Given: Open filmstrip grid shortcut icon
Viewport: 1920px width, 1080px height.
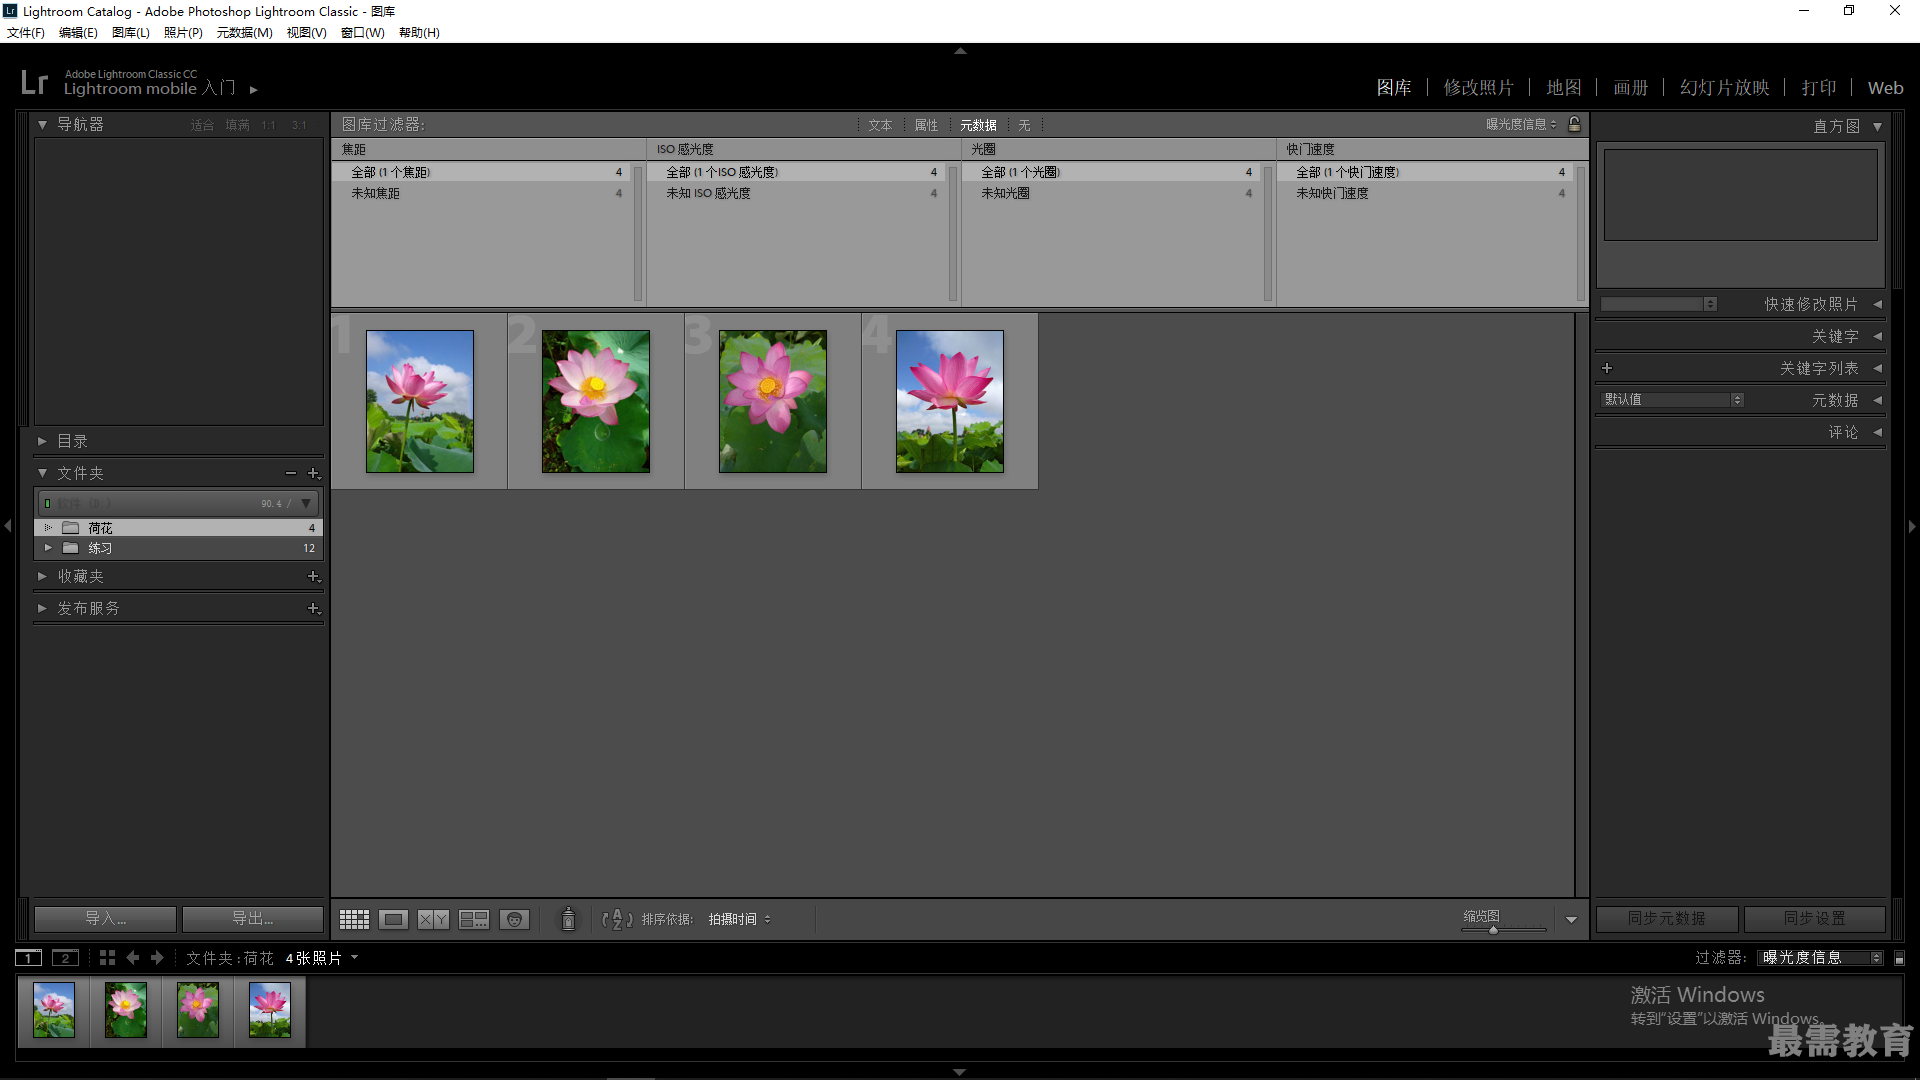Looking at the screenshot, I should click(107, 958).
